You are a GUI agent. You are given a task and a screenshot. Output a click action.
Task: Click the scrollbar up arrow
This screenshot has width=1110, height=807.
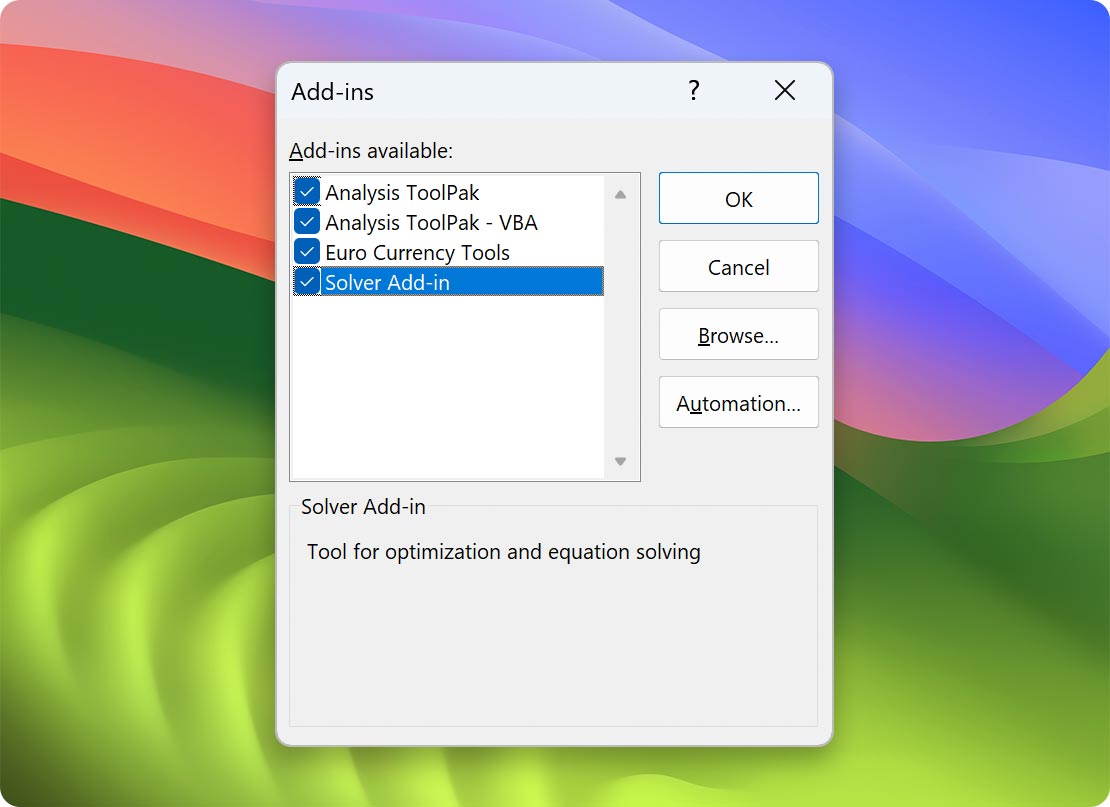pyautogui.click(x=620, y=196)
